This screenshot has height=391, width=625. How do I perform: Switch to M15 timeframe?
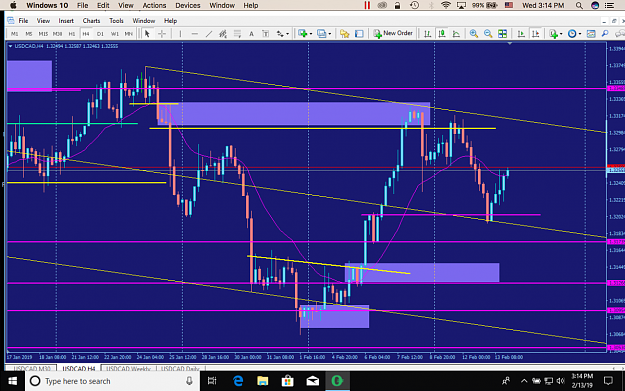[43, 34]
